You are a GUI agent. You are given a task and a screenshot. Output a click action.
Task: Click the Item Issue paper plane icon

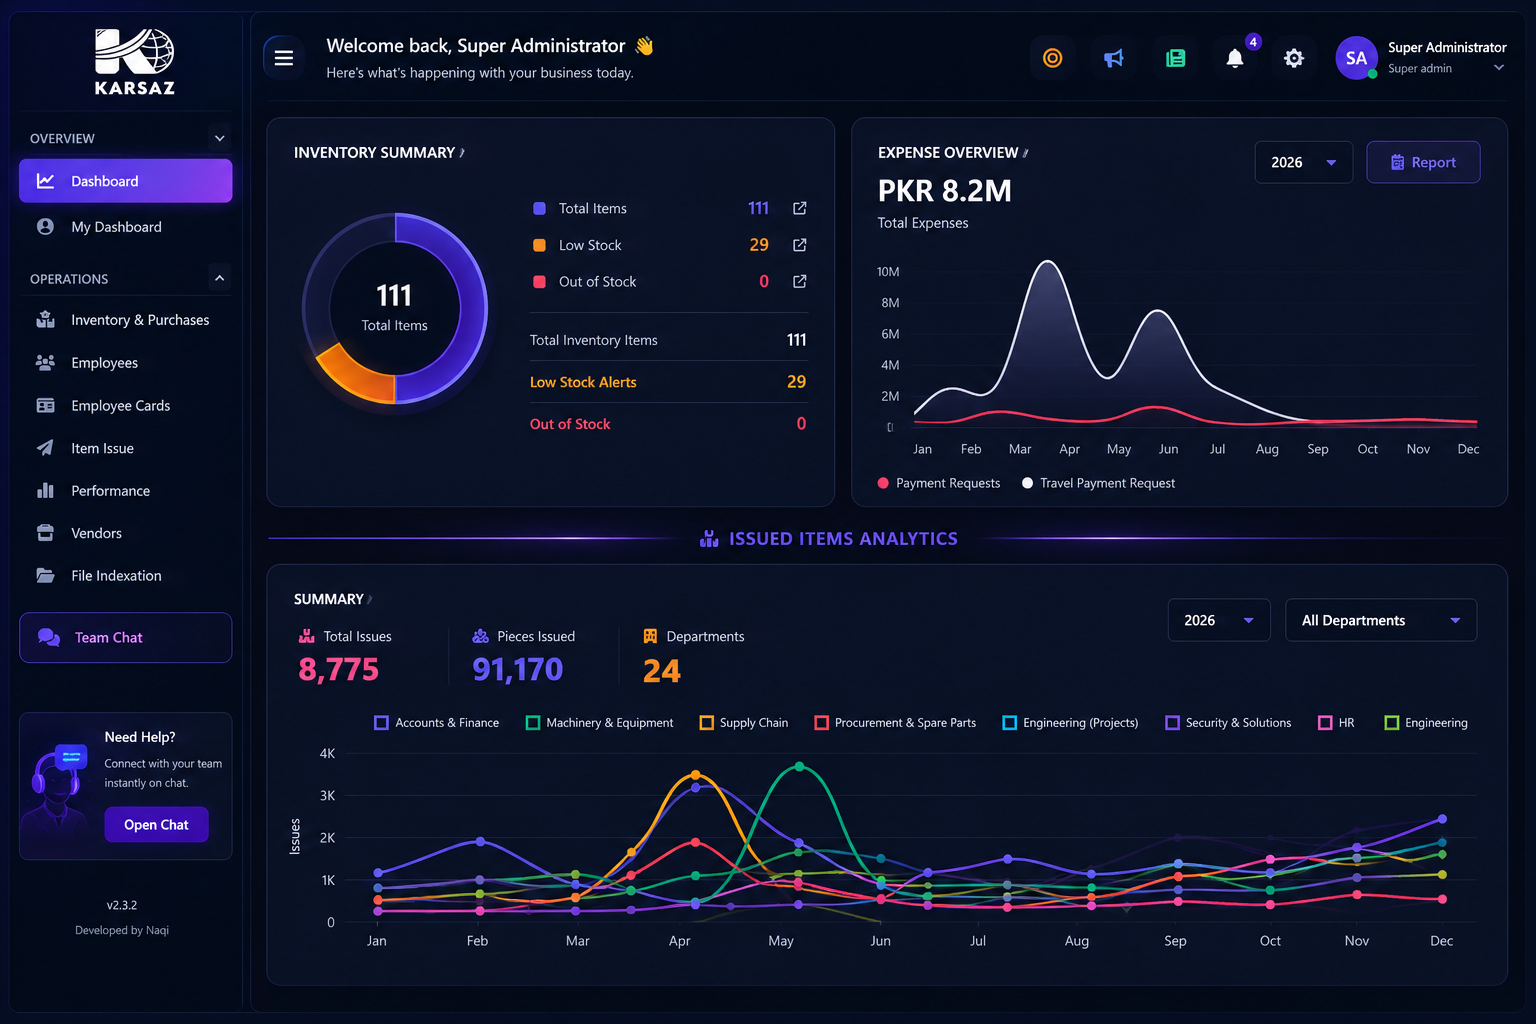pyautogui.click(x=45, y=448)
